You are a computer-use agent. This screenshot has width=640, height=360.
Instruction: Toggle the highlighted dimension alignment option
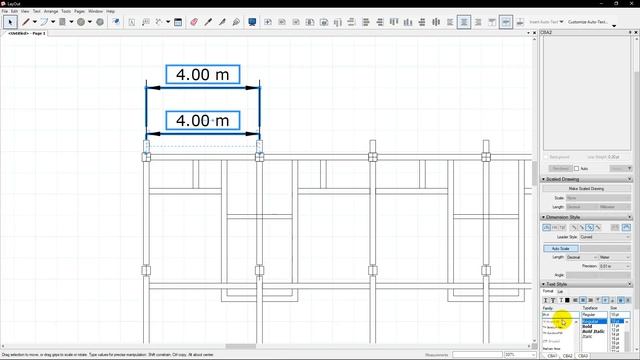point(589,227)
